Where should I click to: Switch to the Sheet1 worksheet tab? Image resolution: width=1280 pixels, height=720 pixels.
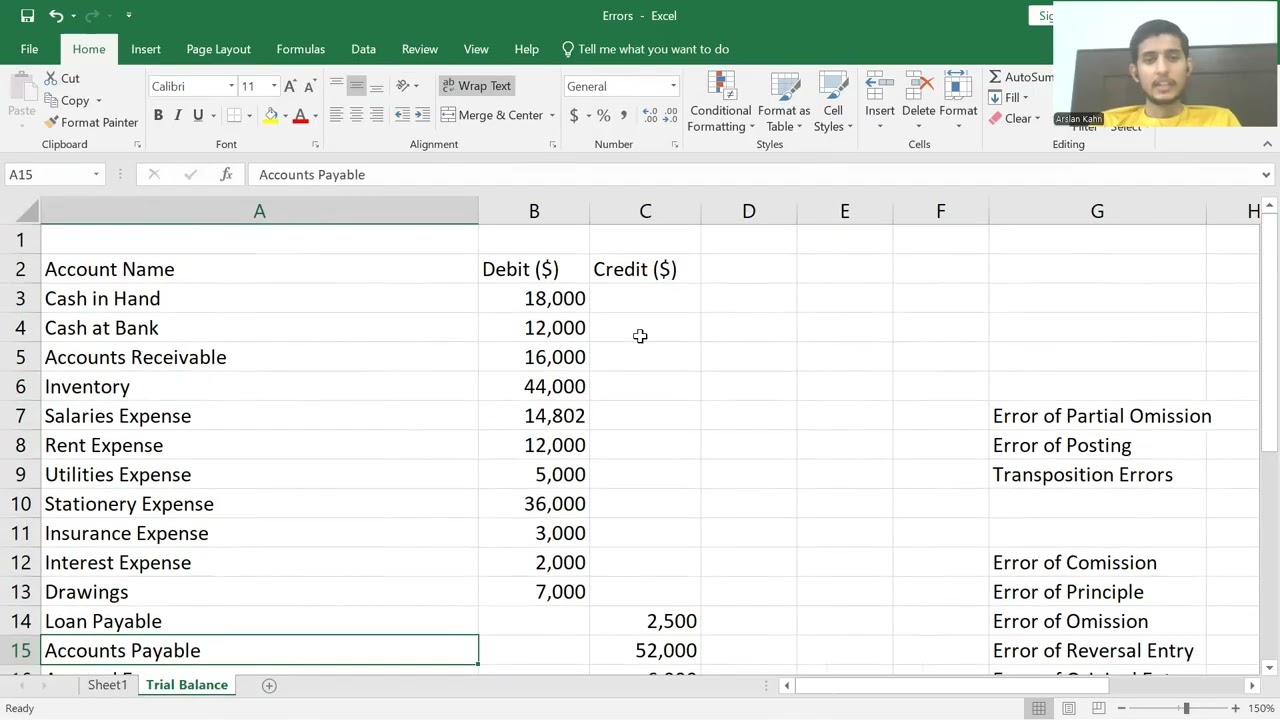point(107,685)
